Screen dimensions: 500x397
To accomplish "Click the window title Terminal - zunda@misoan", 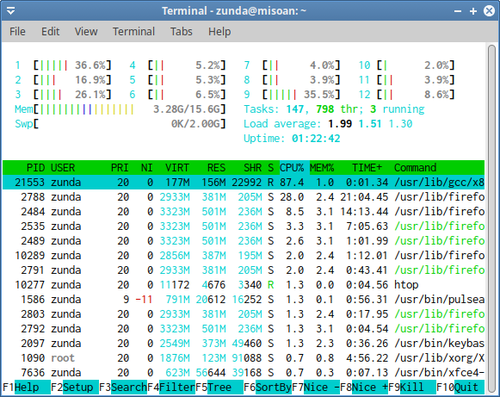I will click(x=234, y=11).
